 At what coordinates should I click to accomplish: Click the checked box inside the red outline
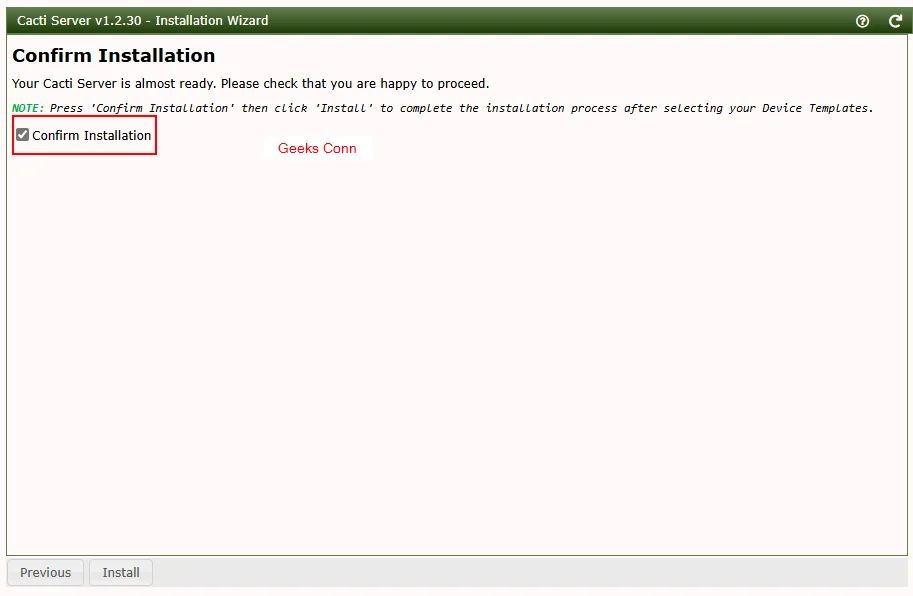coord(22,135)
